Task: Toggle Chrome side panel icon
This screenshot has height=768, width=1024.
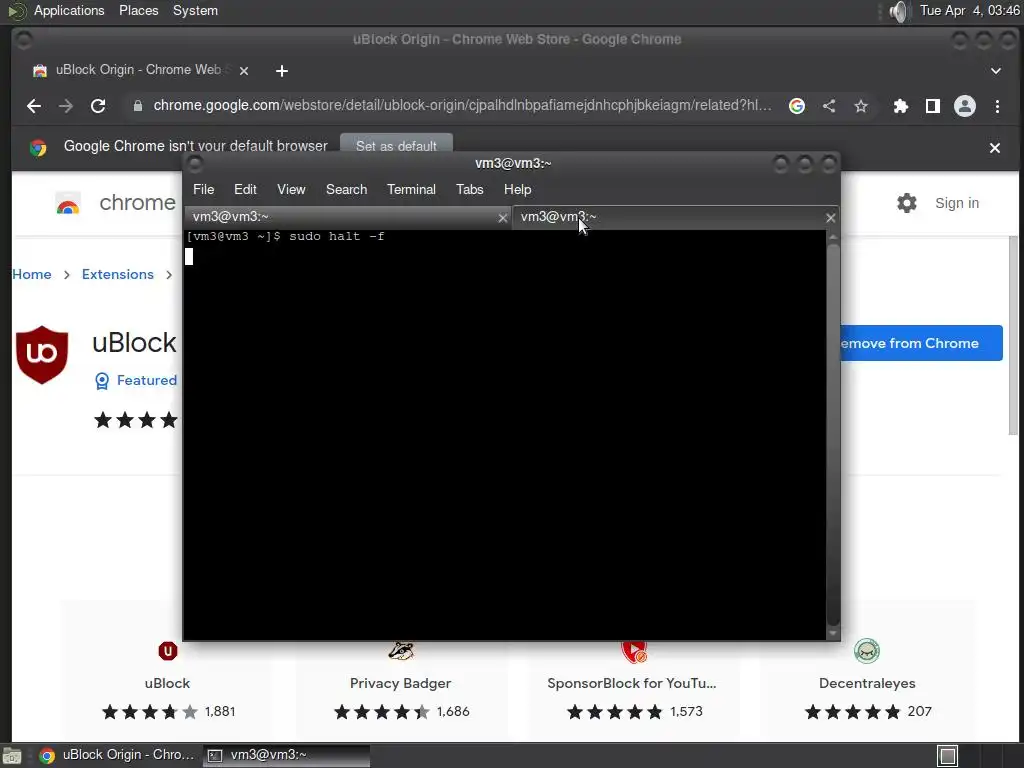Action: (933, 106)
